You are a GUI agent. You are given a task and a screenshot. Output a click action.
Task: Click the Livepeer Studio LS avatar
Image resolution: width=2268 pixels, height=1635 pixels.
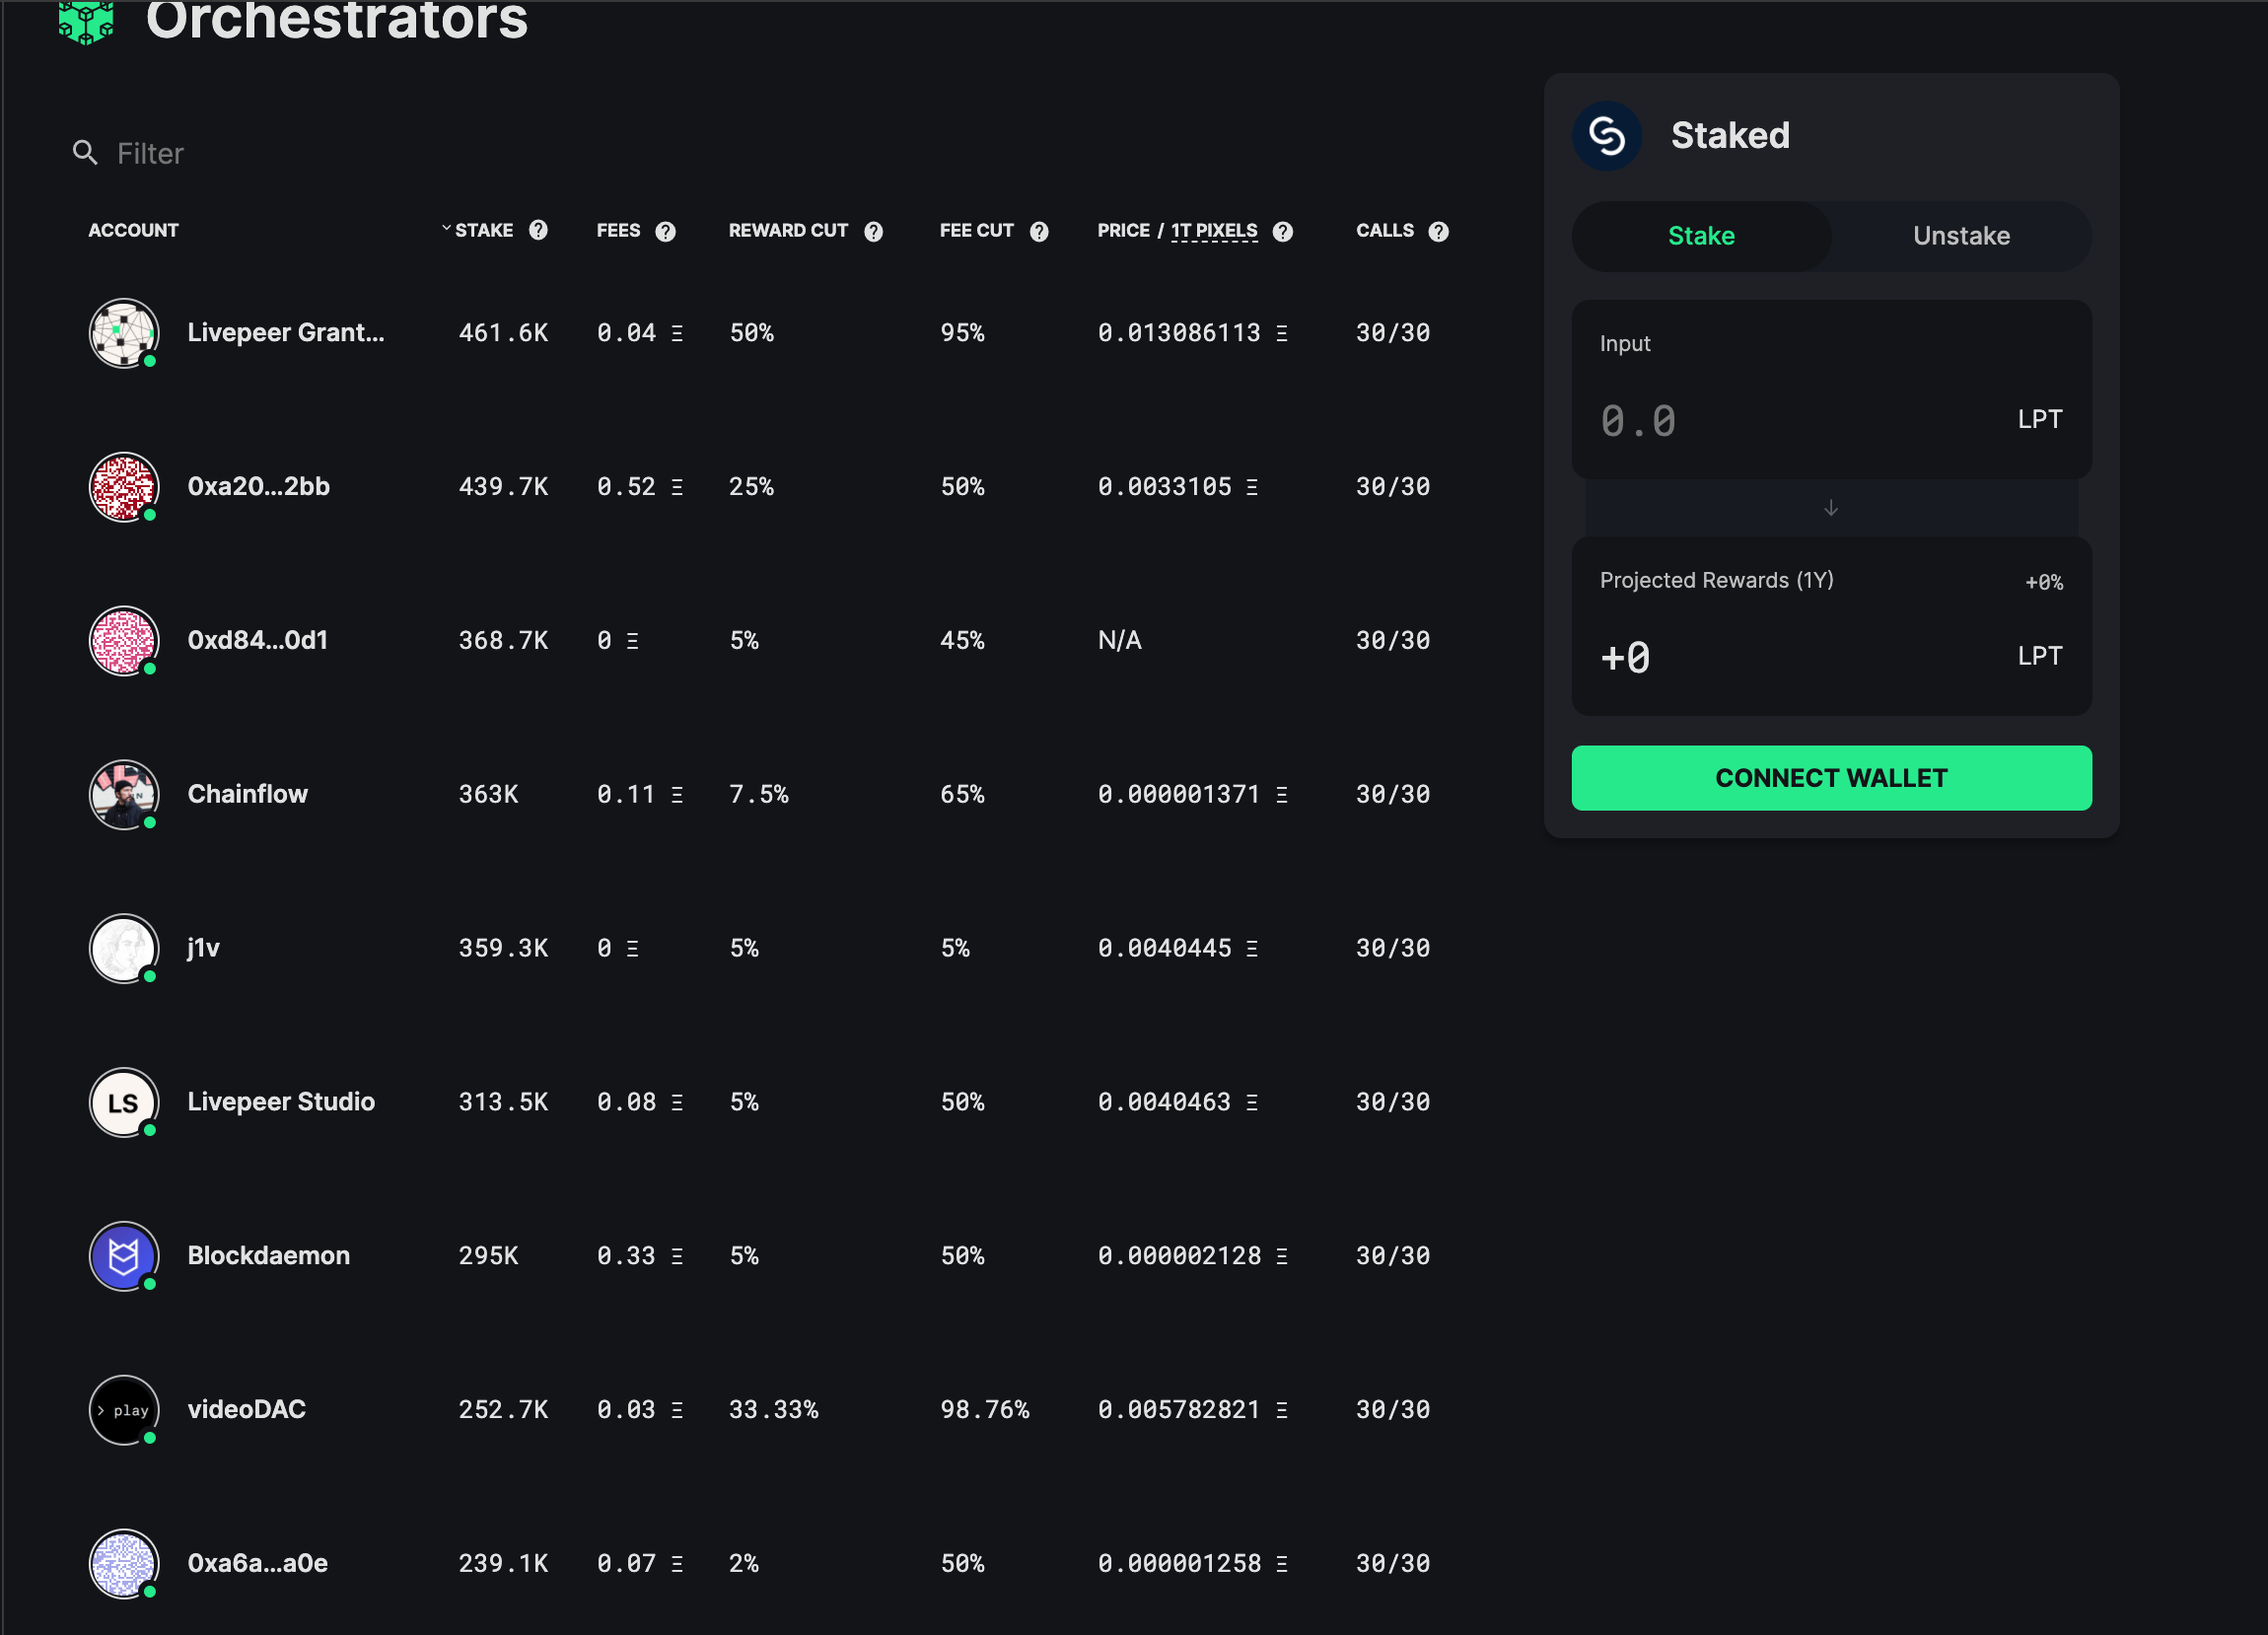tap(124, 1103)
